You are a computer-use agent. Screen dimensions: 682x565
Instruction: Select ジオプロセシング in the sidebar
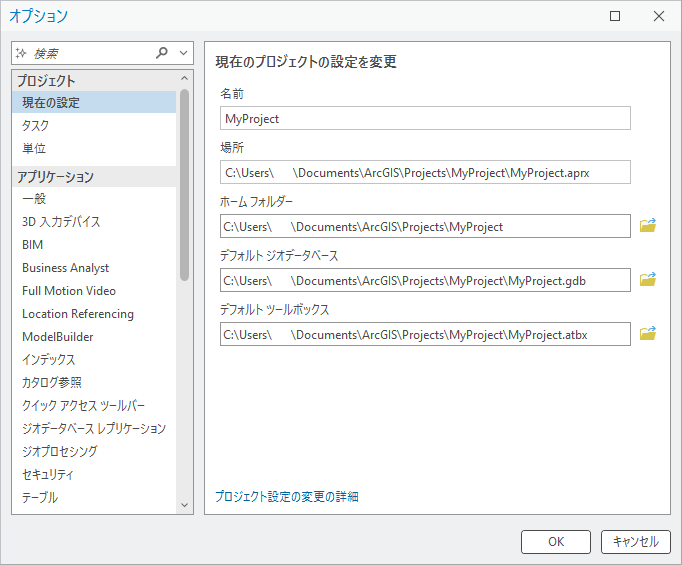(x=59, y=452)
